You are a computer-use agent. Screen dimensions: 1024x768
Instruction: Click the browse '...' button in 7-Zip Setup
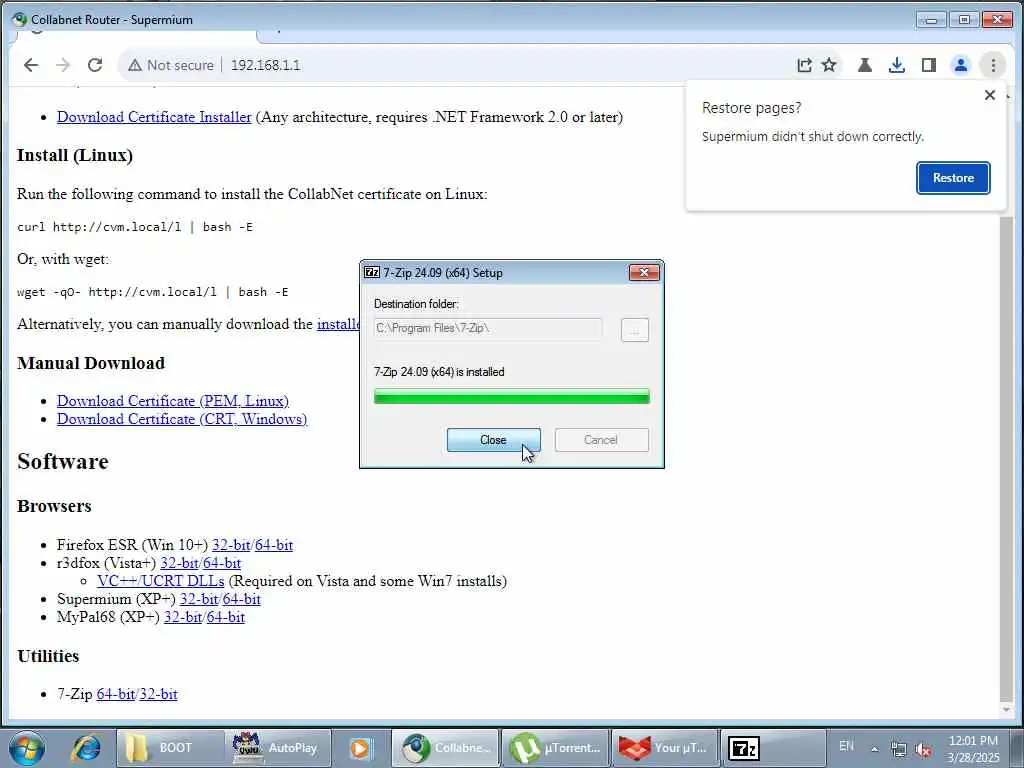[x=635, y=330]
